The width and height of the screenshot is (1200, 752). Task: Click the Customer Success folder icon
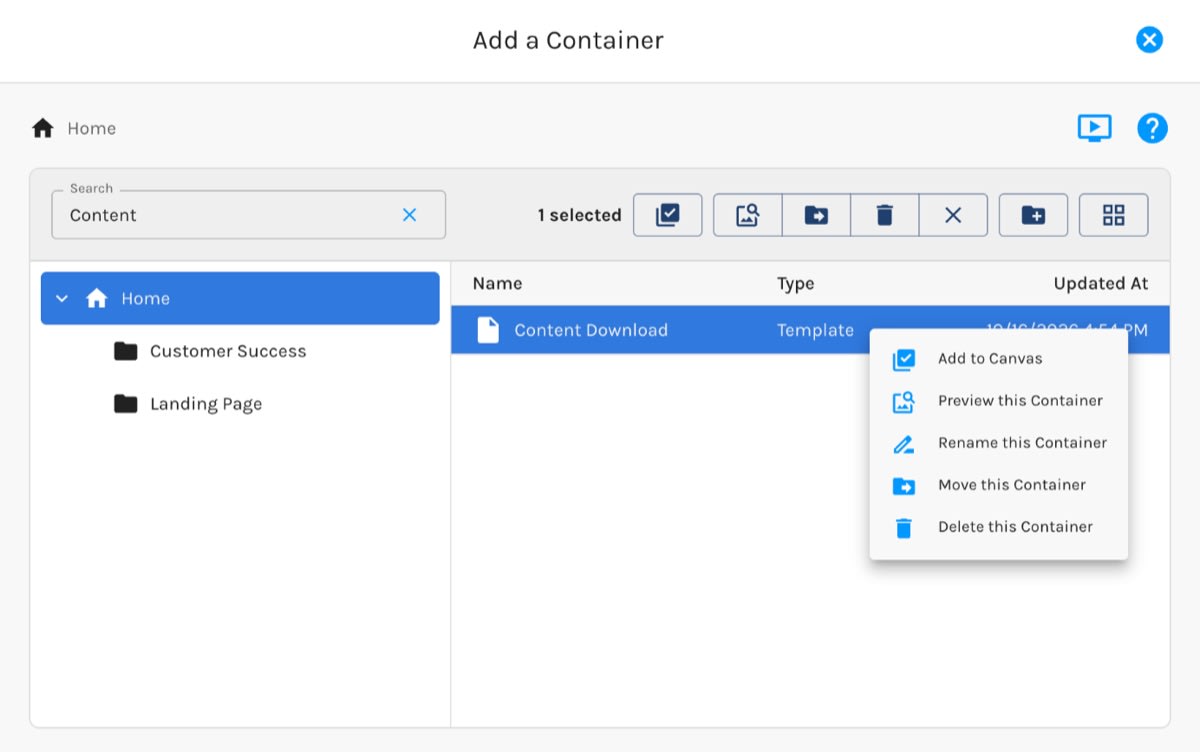click(x=126, y=351)
